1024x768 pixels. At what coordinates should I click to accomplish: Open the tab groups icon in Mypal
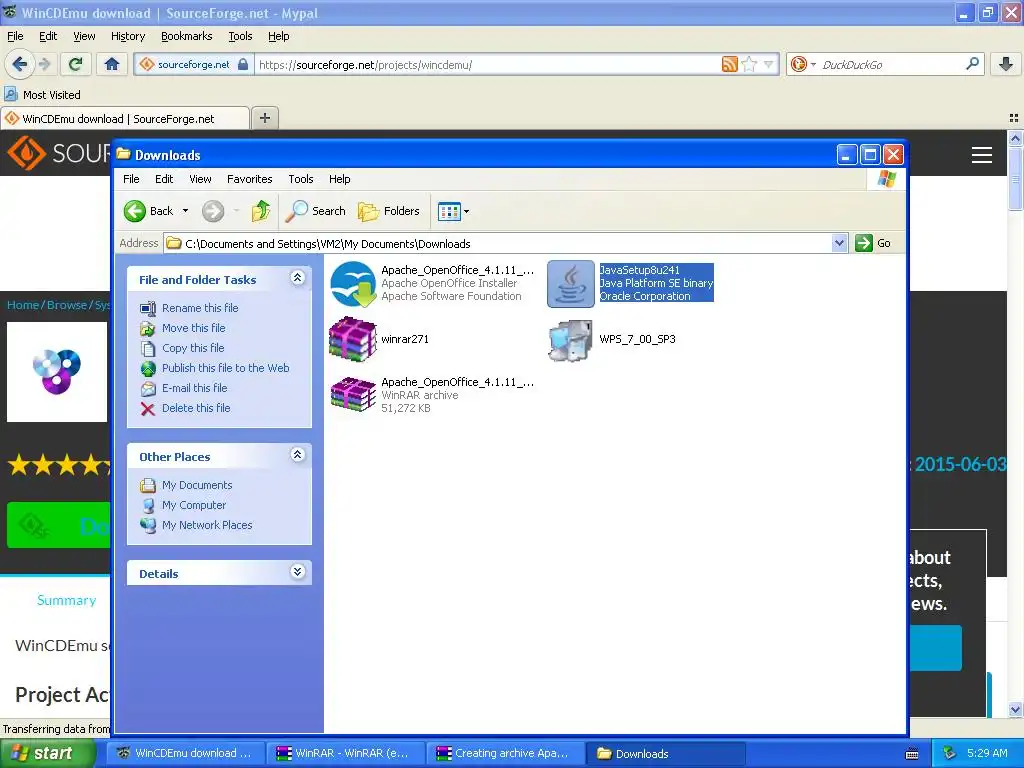pos(1014,118)
